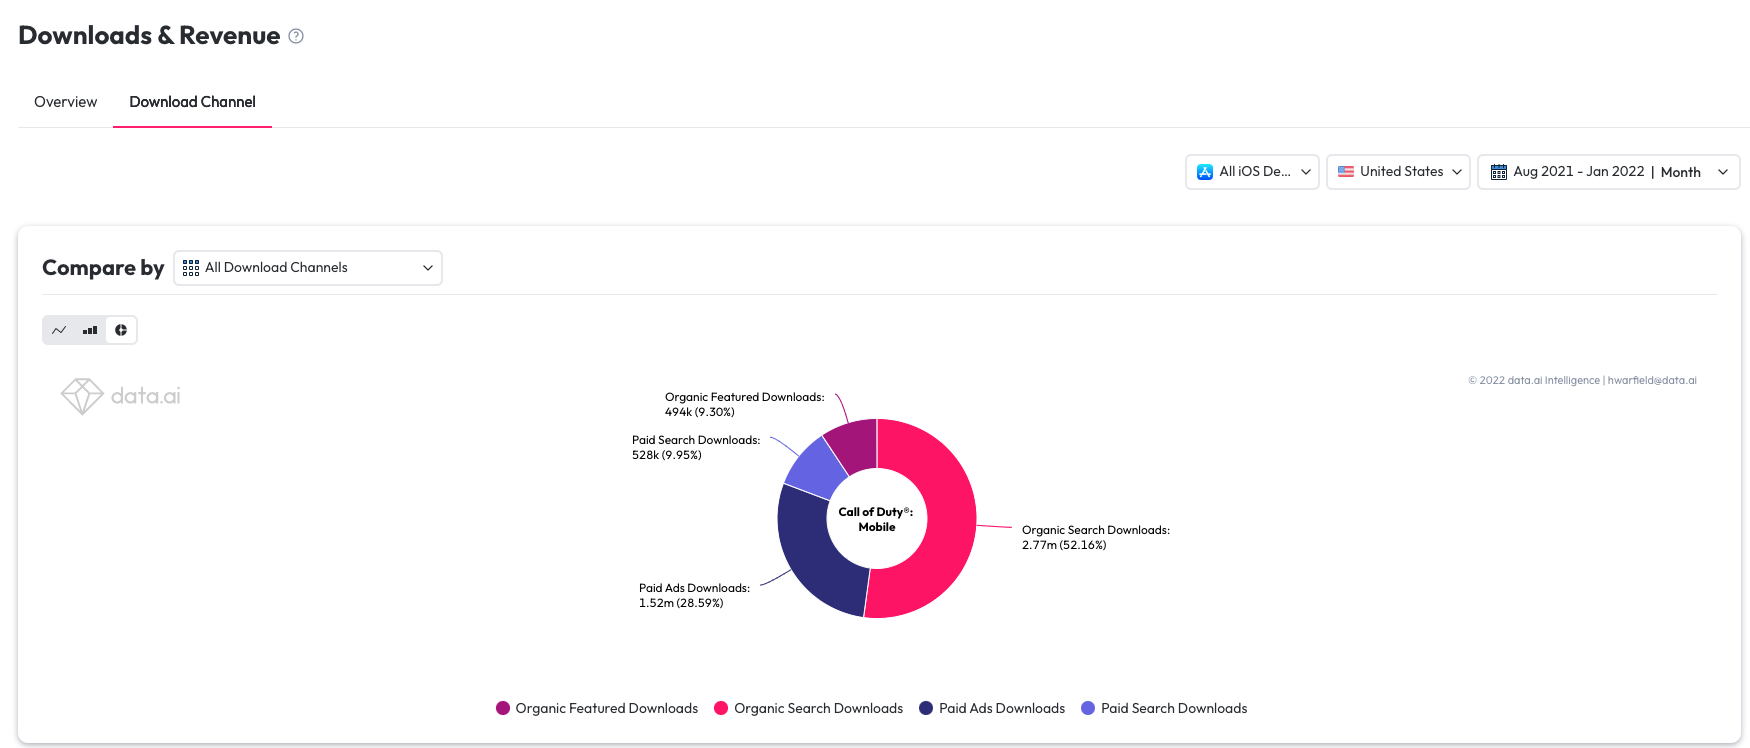Toggle Paid Ads Downloads legend item
The width and height of the screenshot is (1750, 748).
(992, 708)
